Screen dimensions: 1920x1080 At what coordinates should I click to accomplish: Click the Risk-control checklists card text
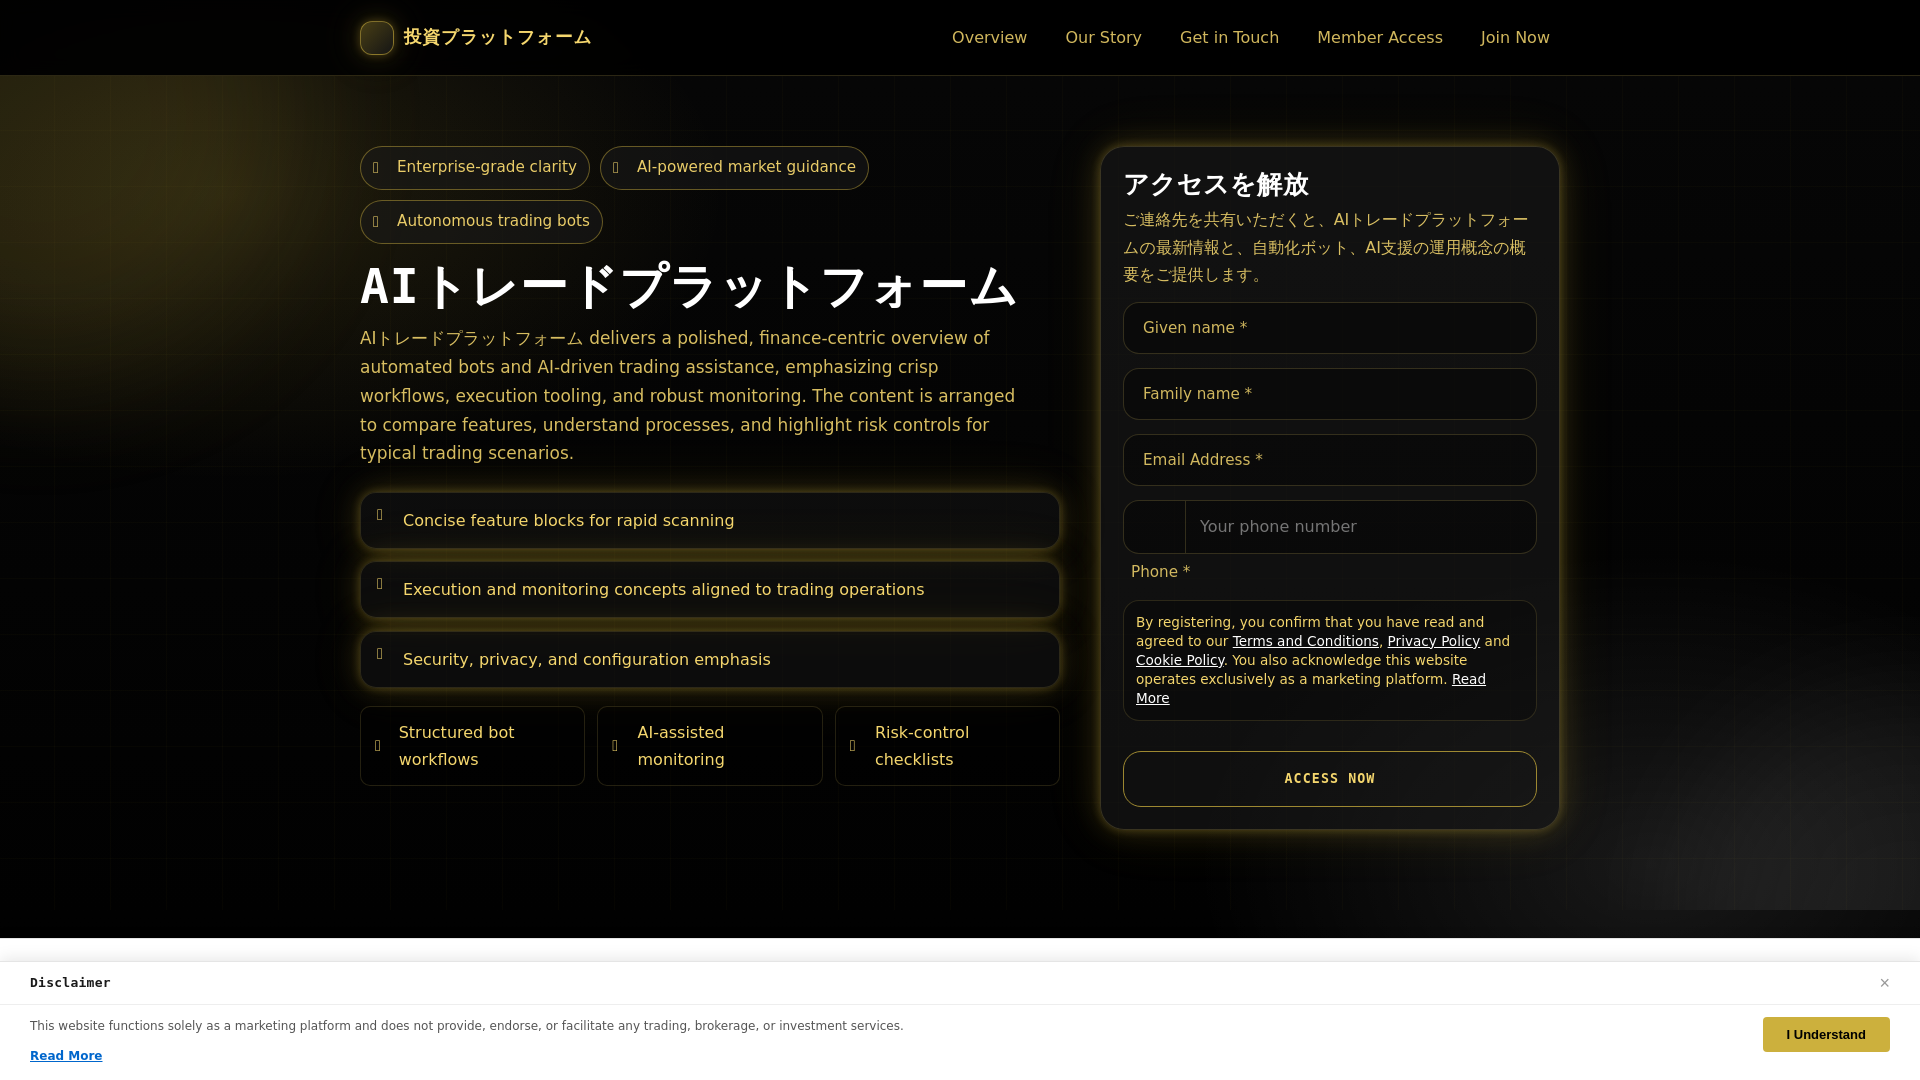coord(922,746)
